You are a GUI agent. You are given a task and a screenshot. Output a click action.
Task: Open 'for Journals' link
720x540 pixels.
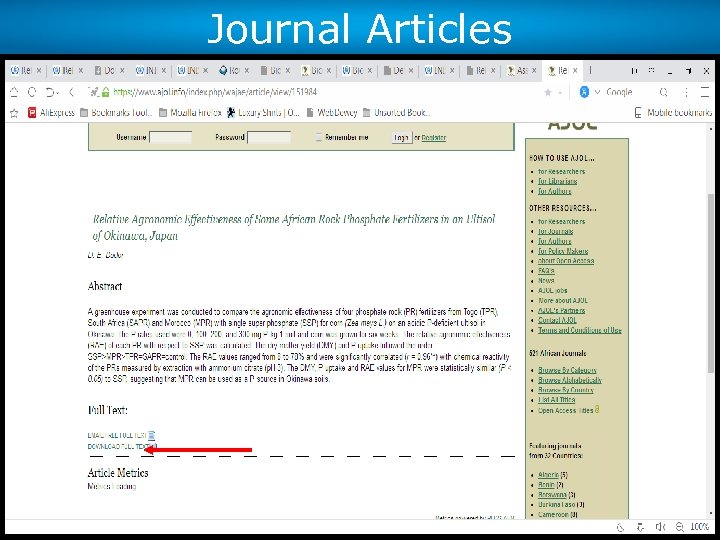pyautogui.click(x=556, y=231)
